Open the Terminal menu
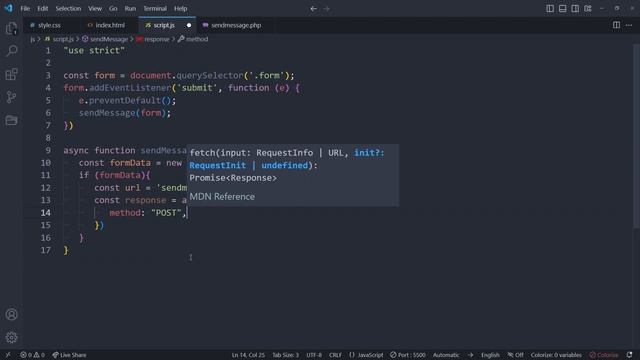 coord(155,9)
